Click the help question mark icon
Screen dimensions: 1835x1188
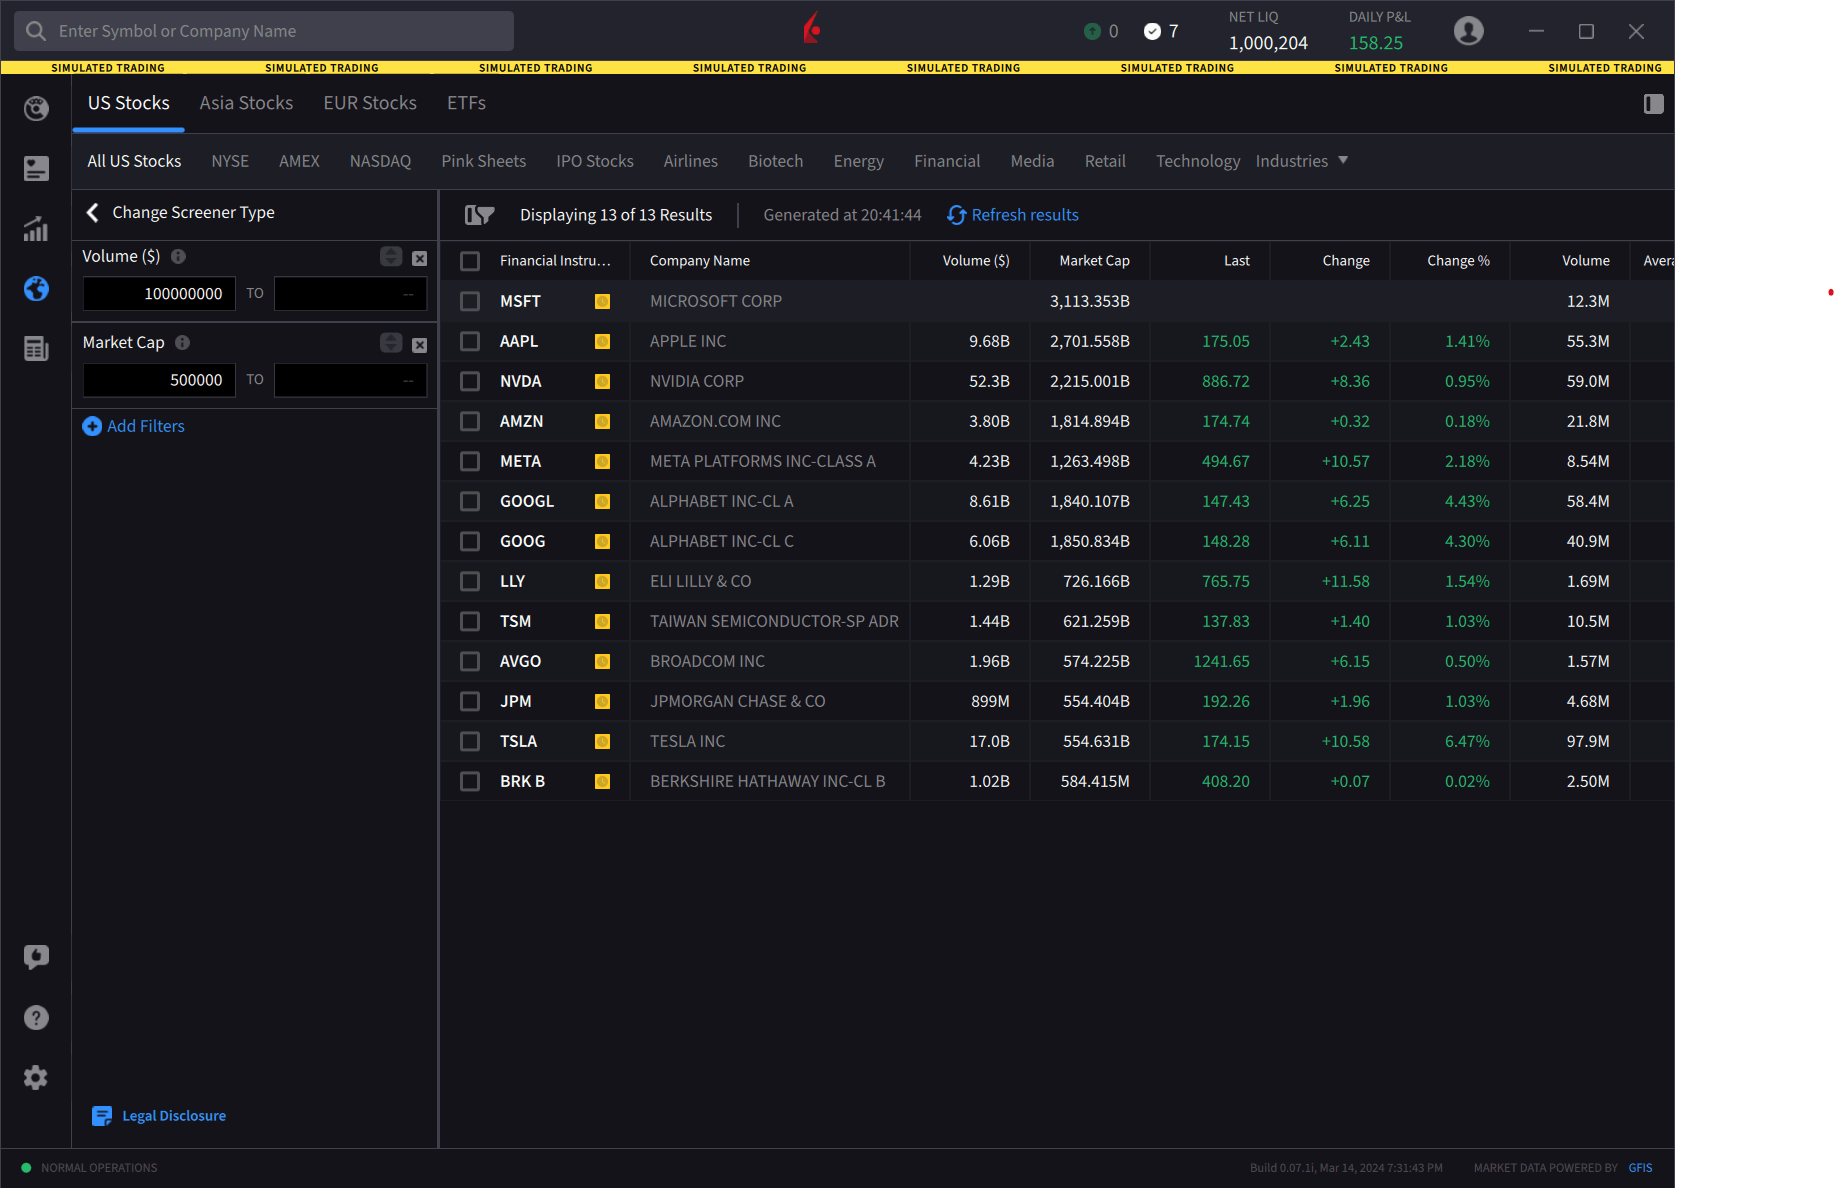pos(36,1017)
